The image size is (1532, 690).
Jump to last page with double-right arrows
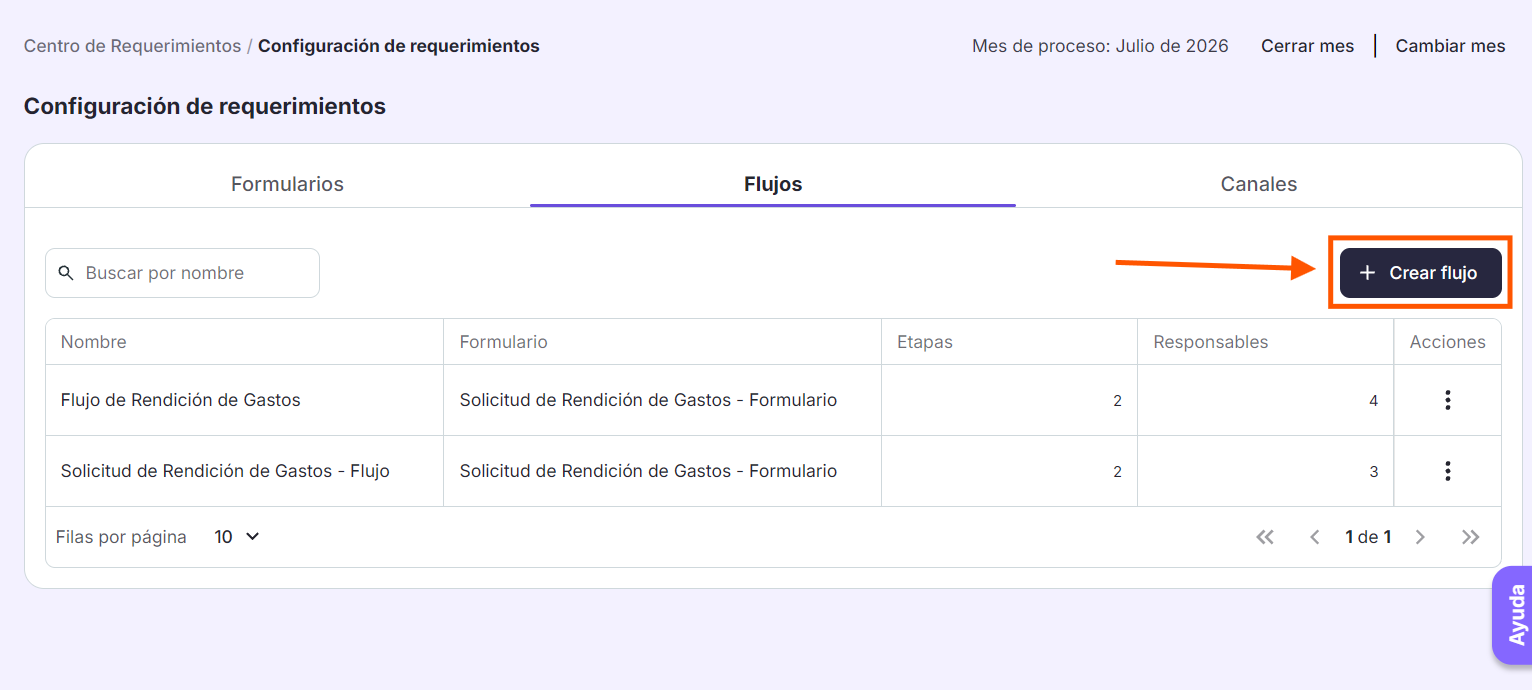(x=1470, y=537)
